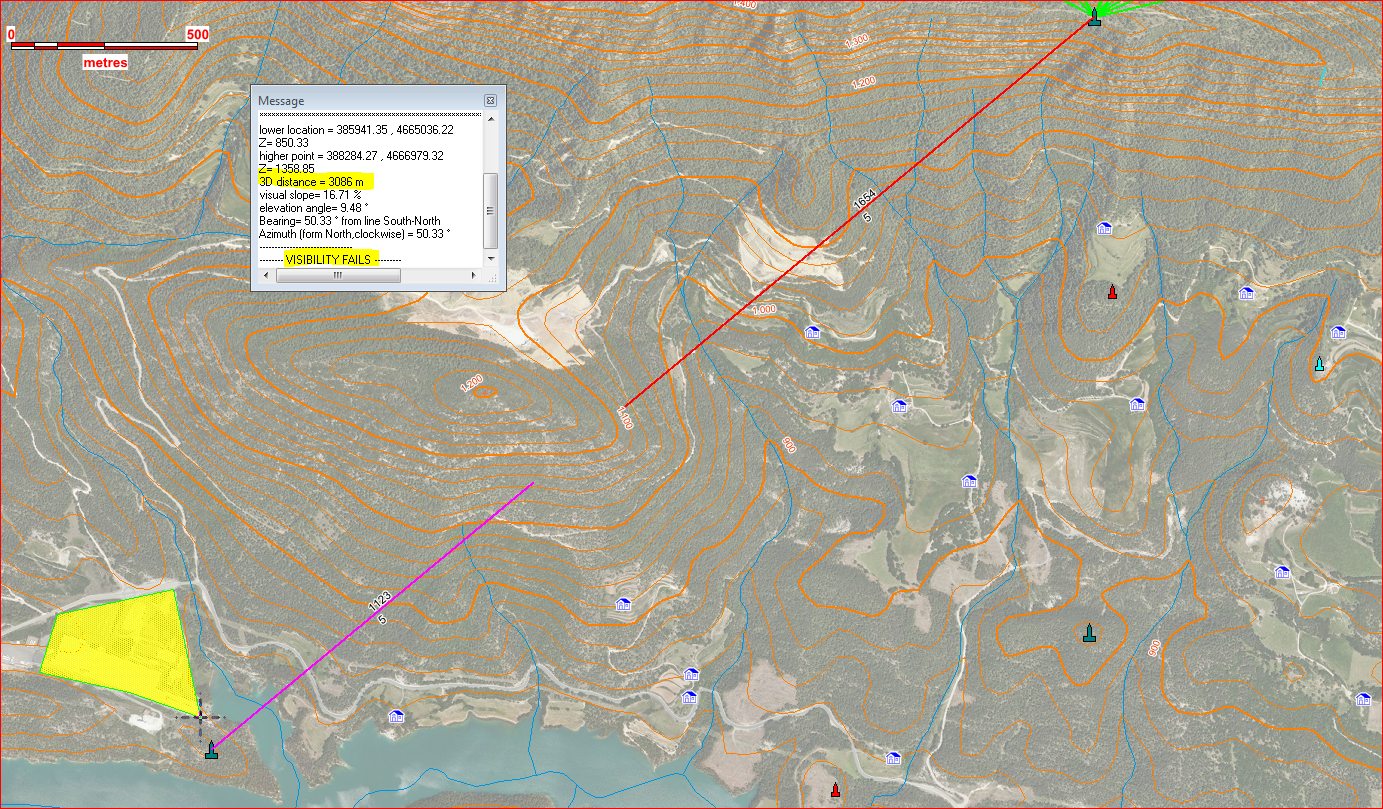Click the "VISIBILITY FAILS" highlighted text
1383x809 pixels.
[x=329, y=259]
